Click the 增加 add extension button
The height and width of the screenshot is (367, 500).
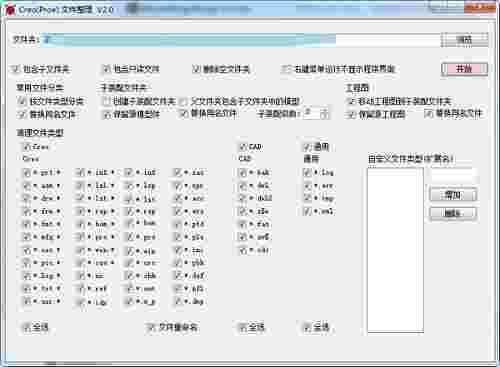click(x=453, y=195)
